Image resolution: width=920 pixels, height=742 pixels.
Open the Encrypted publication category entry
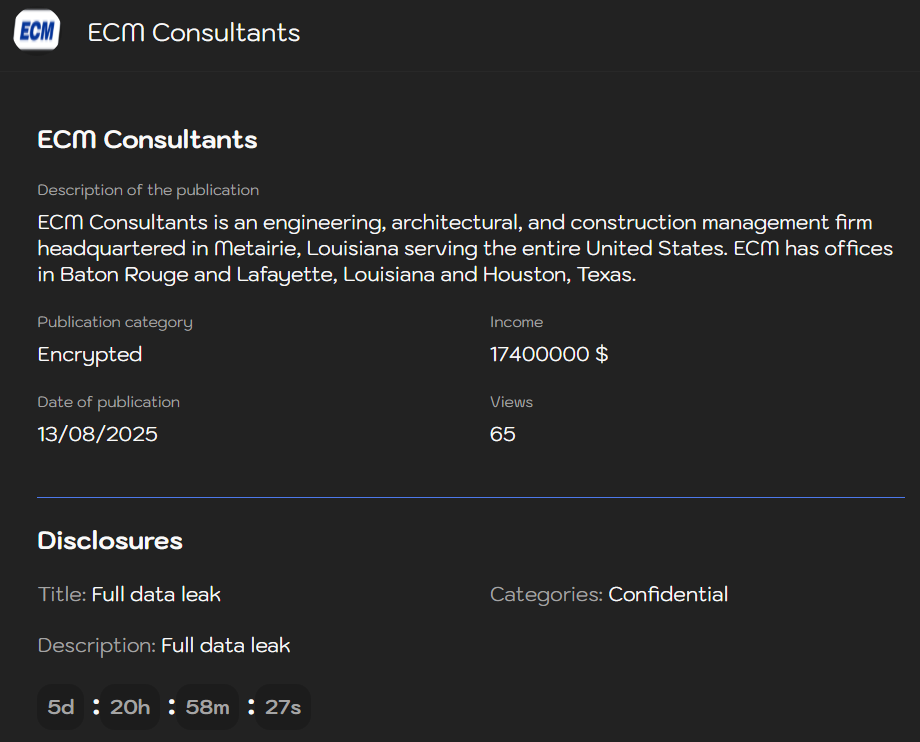point(89,354)
